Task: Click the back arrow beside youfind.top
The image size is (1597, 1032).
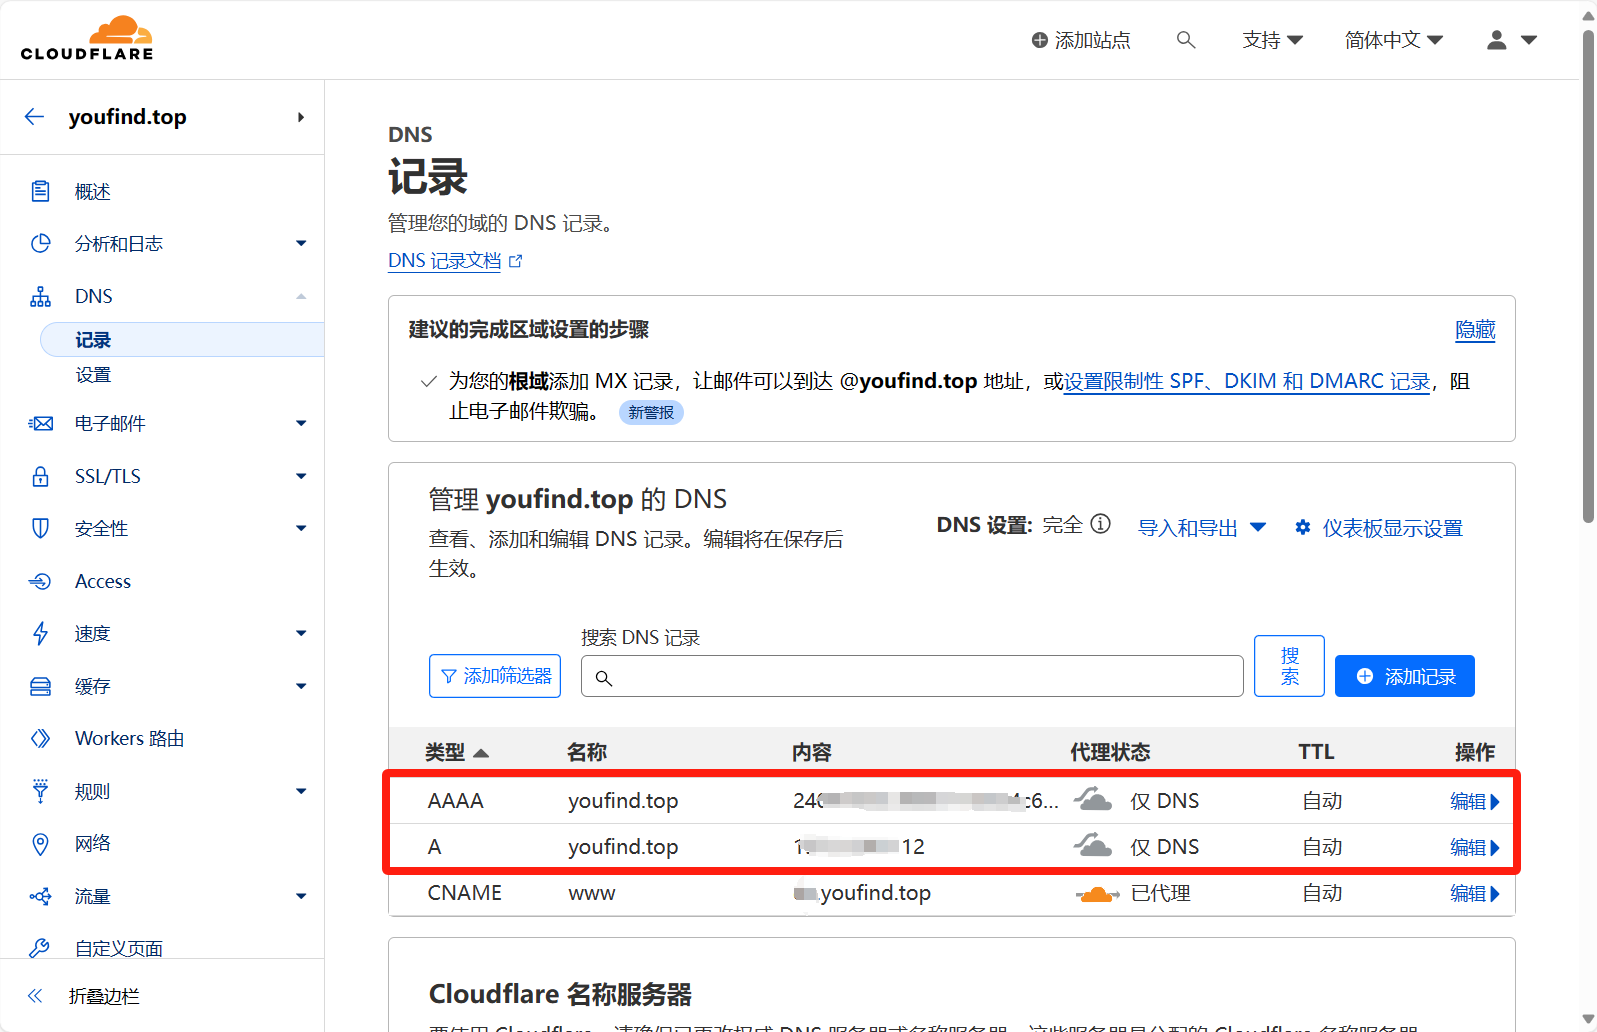Action: [x=35, y=117]
